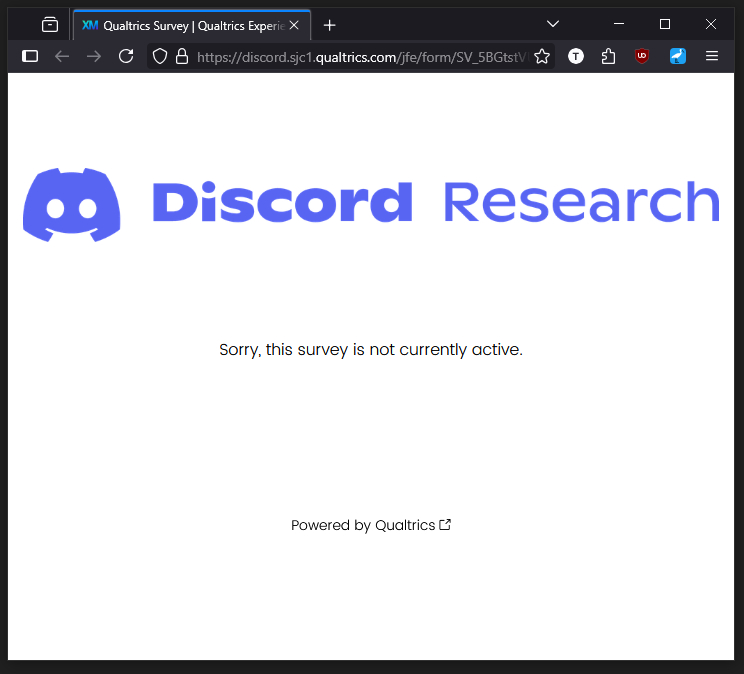
Task: Expand the list all tabs chevron
Action: coord(553,24)
